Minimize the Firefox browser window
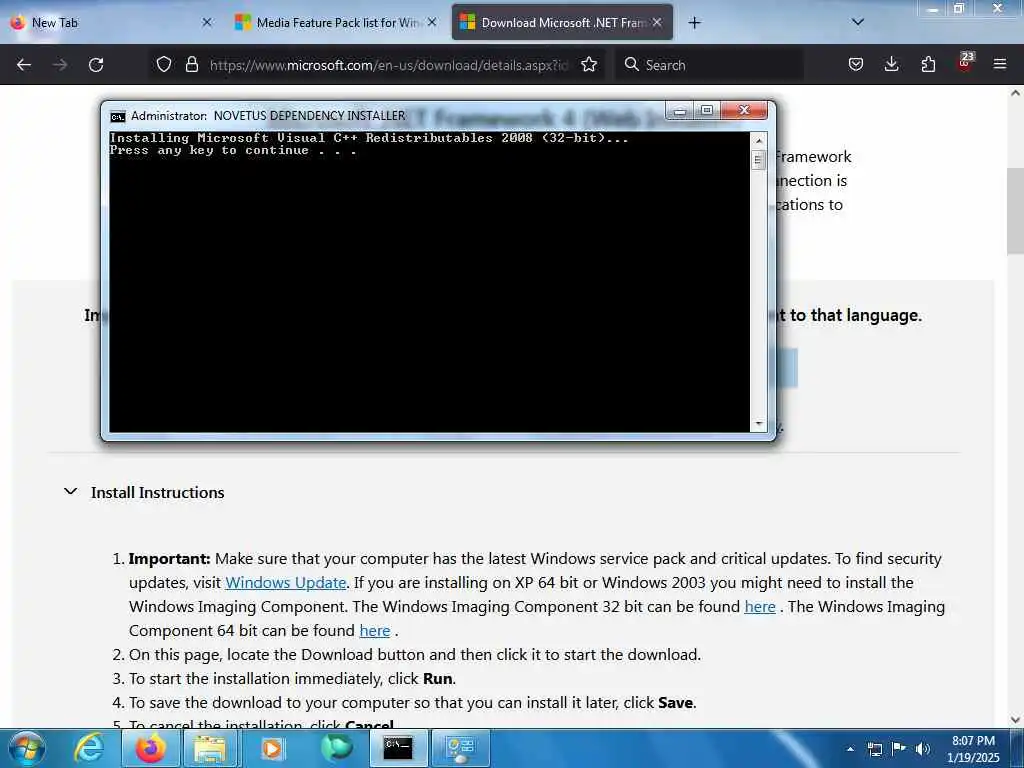The width and height of the screenshot is (1024, 768). click(x=933, y=8)
